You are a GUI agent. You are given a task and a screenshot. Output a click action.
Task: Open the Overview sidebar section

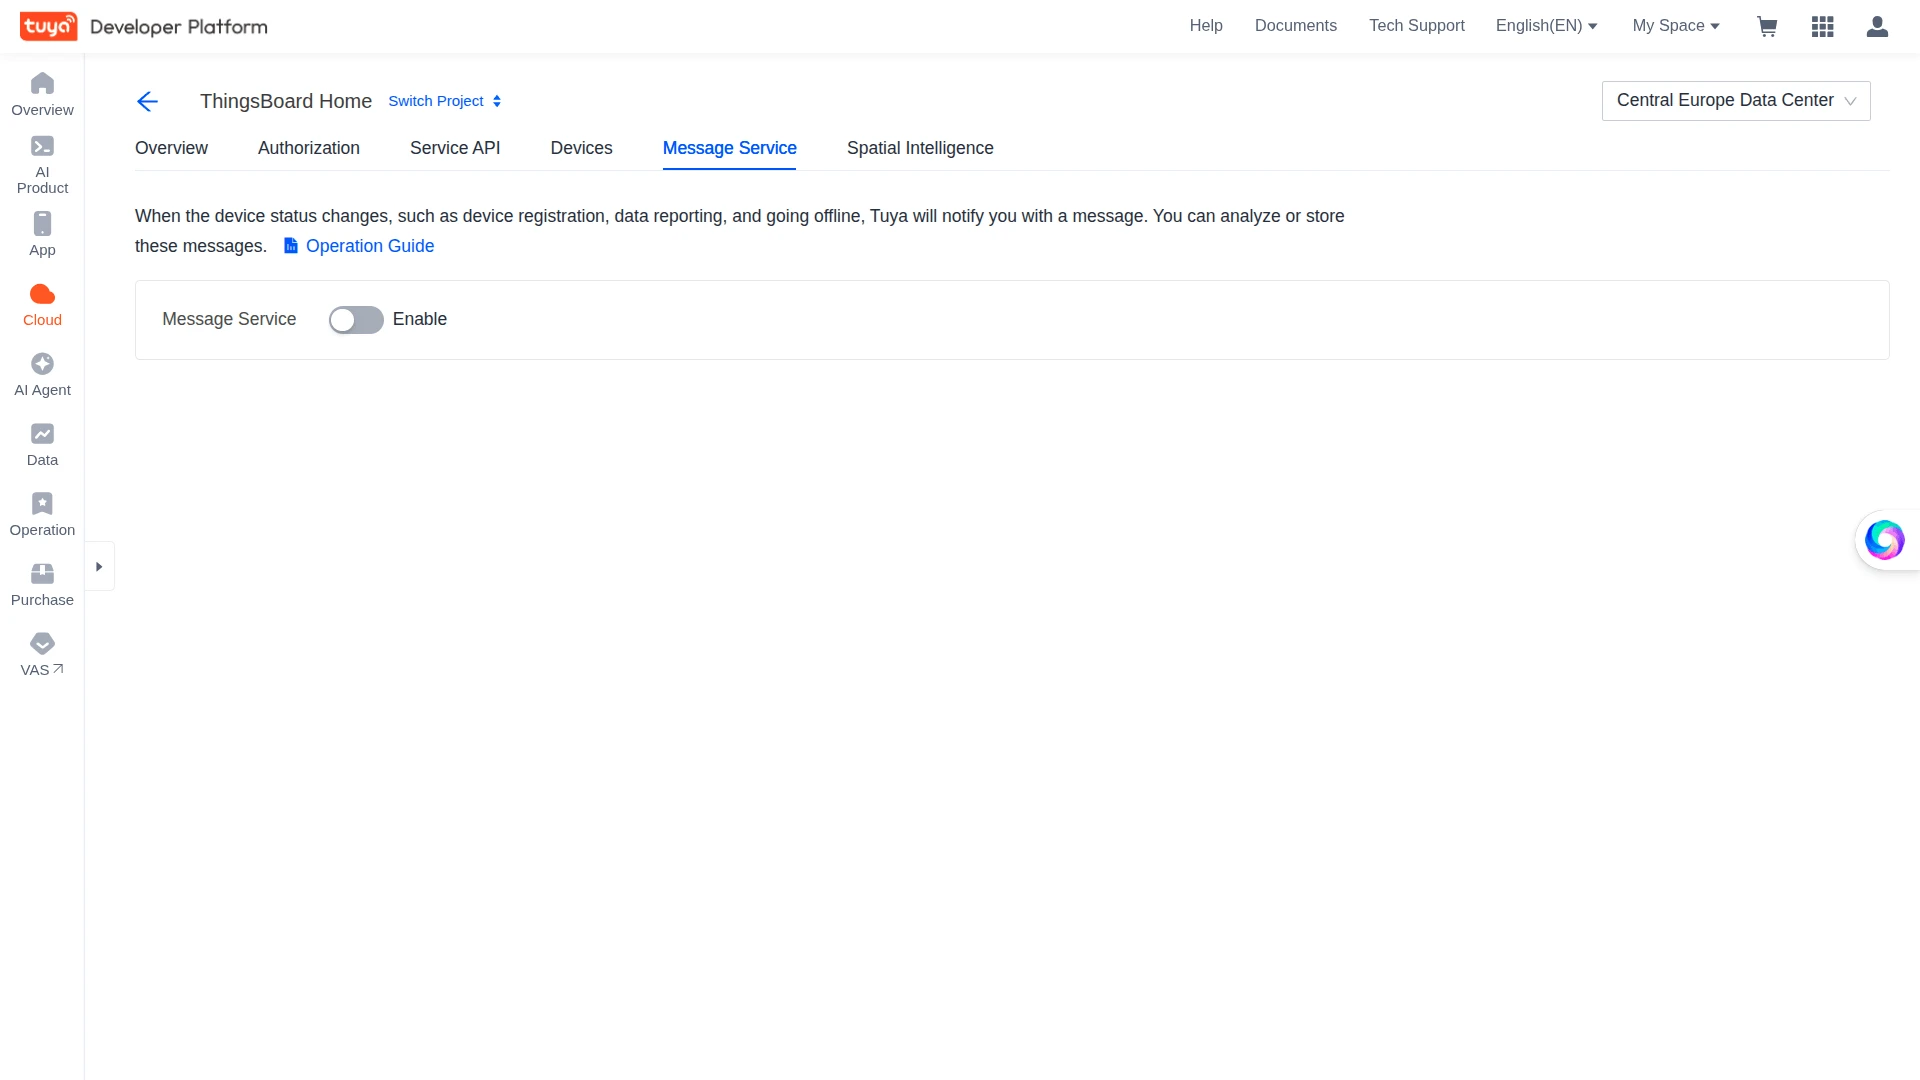coord(42,95)
